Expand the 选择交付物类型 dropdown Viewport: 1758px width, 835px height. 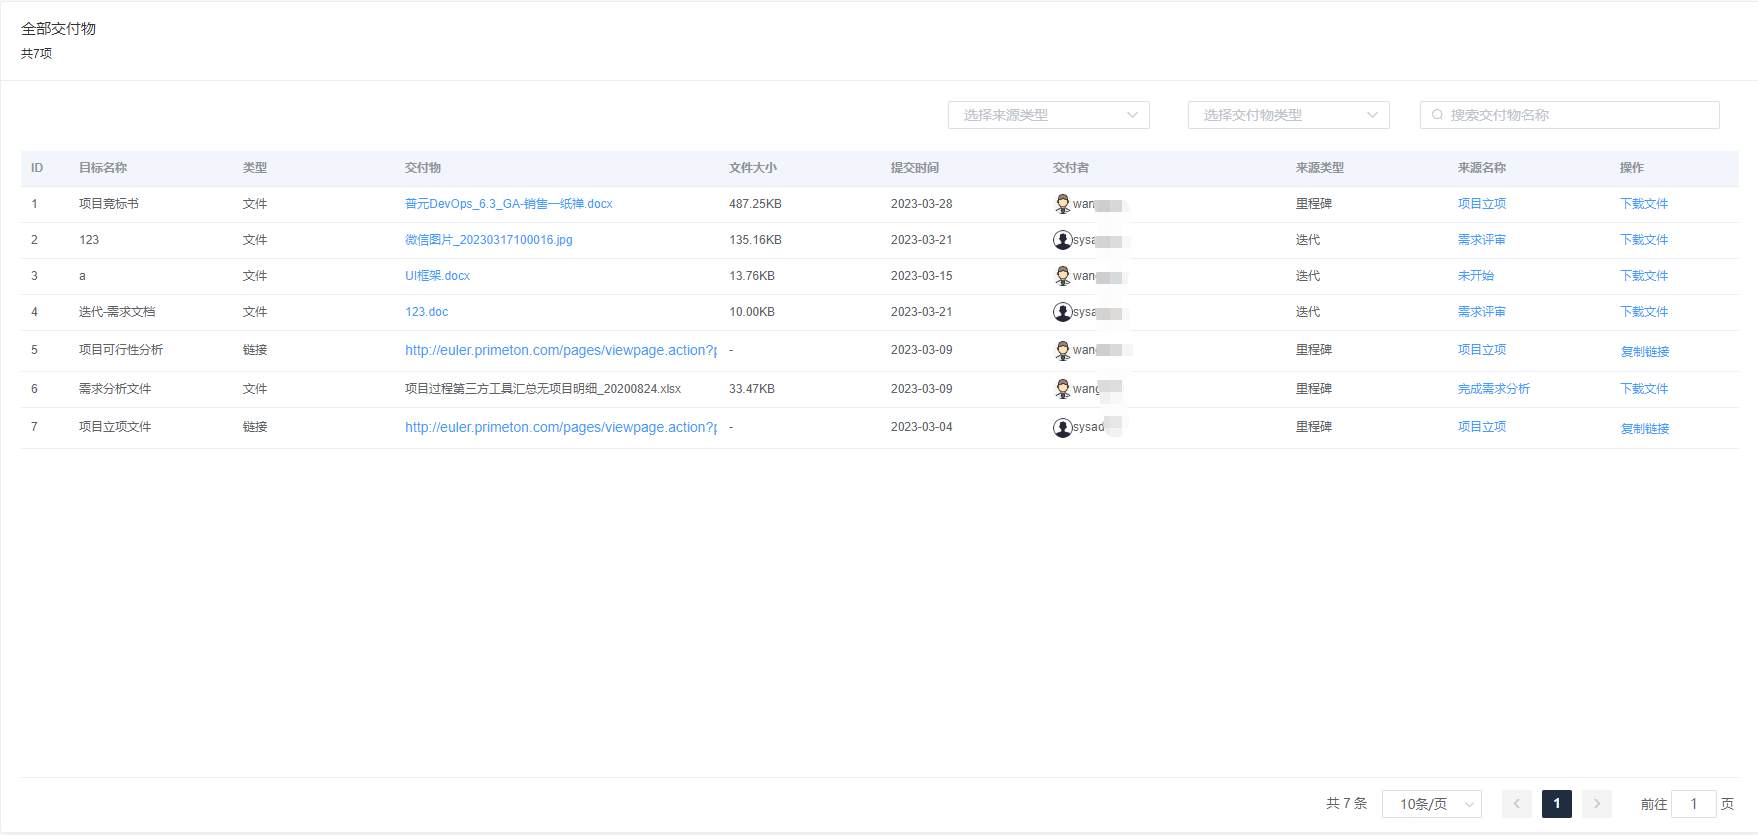(1288, 115)
